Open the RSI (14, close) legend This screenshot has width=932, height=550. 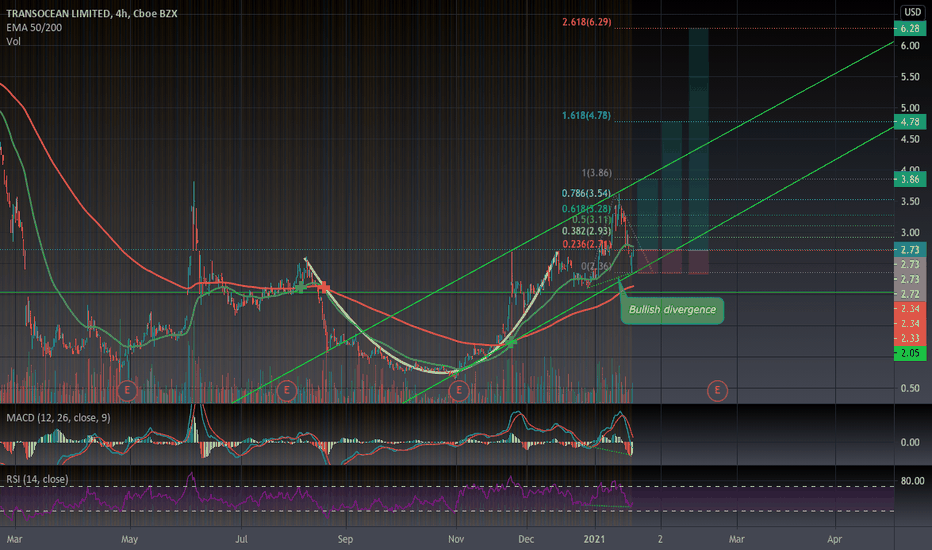point(37,479)
